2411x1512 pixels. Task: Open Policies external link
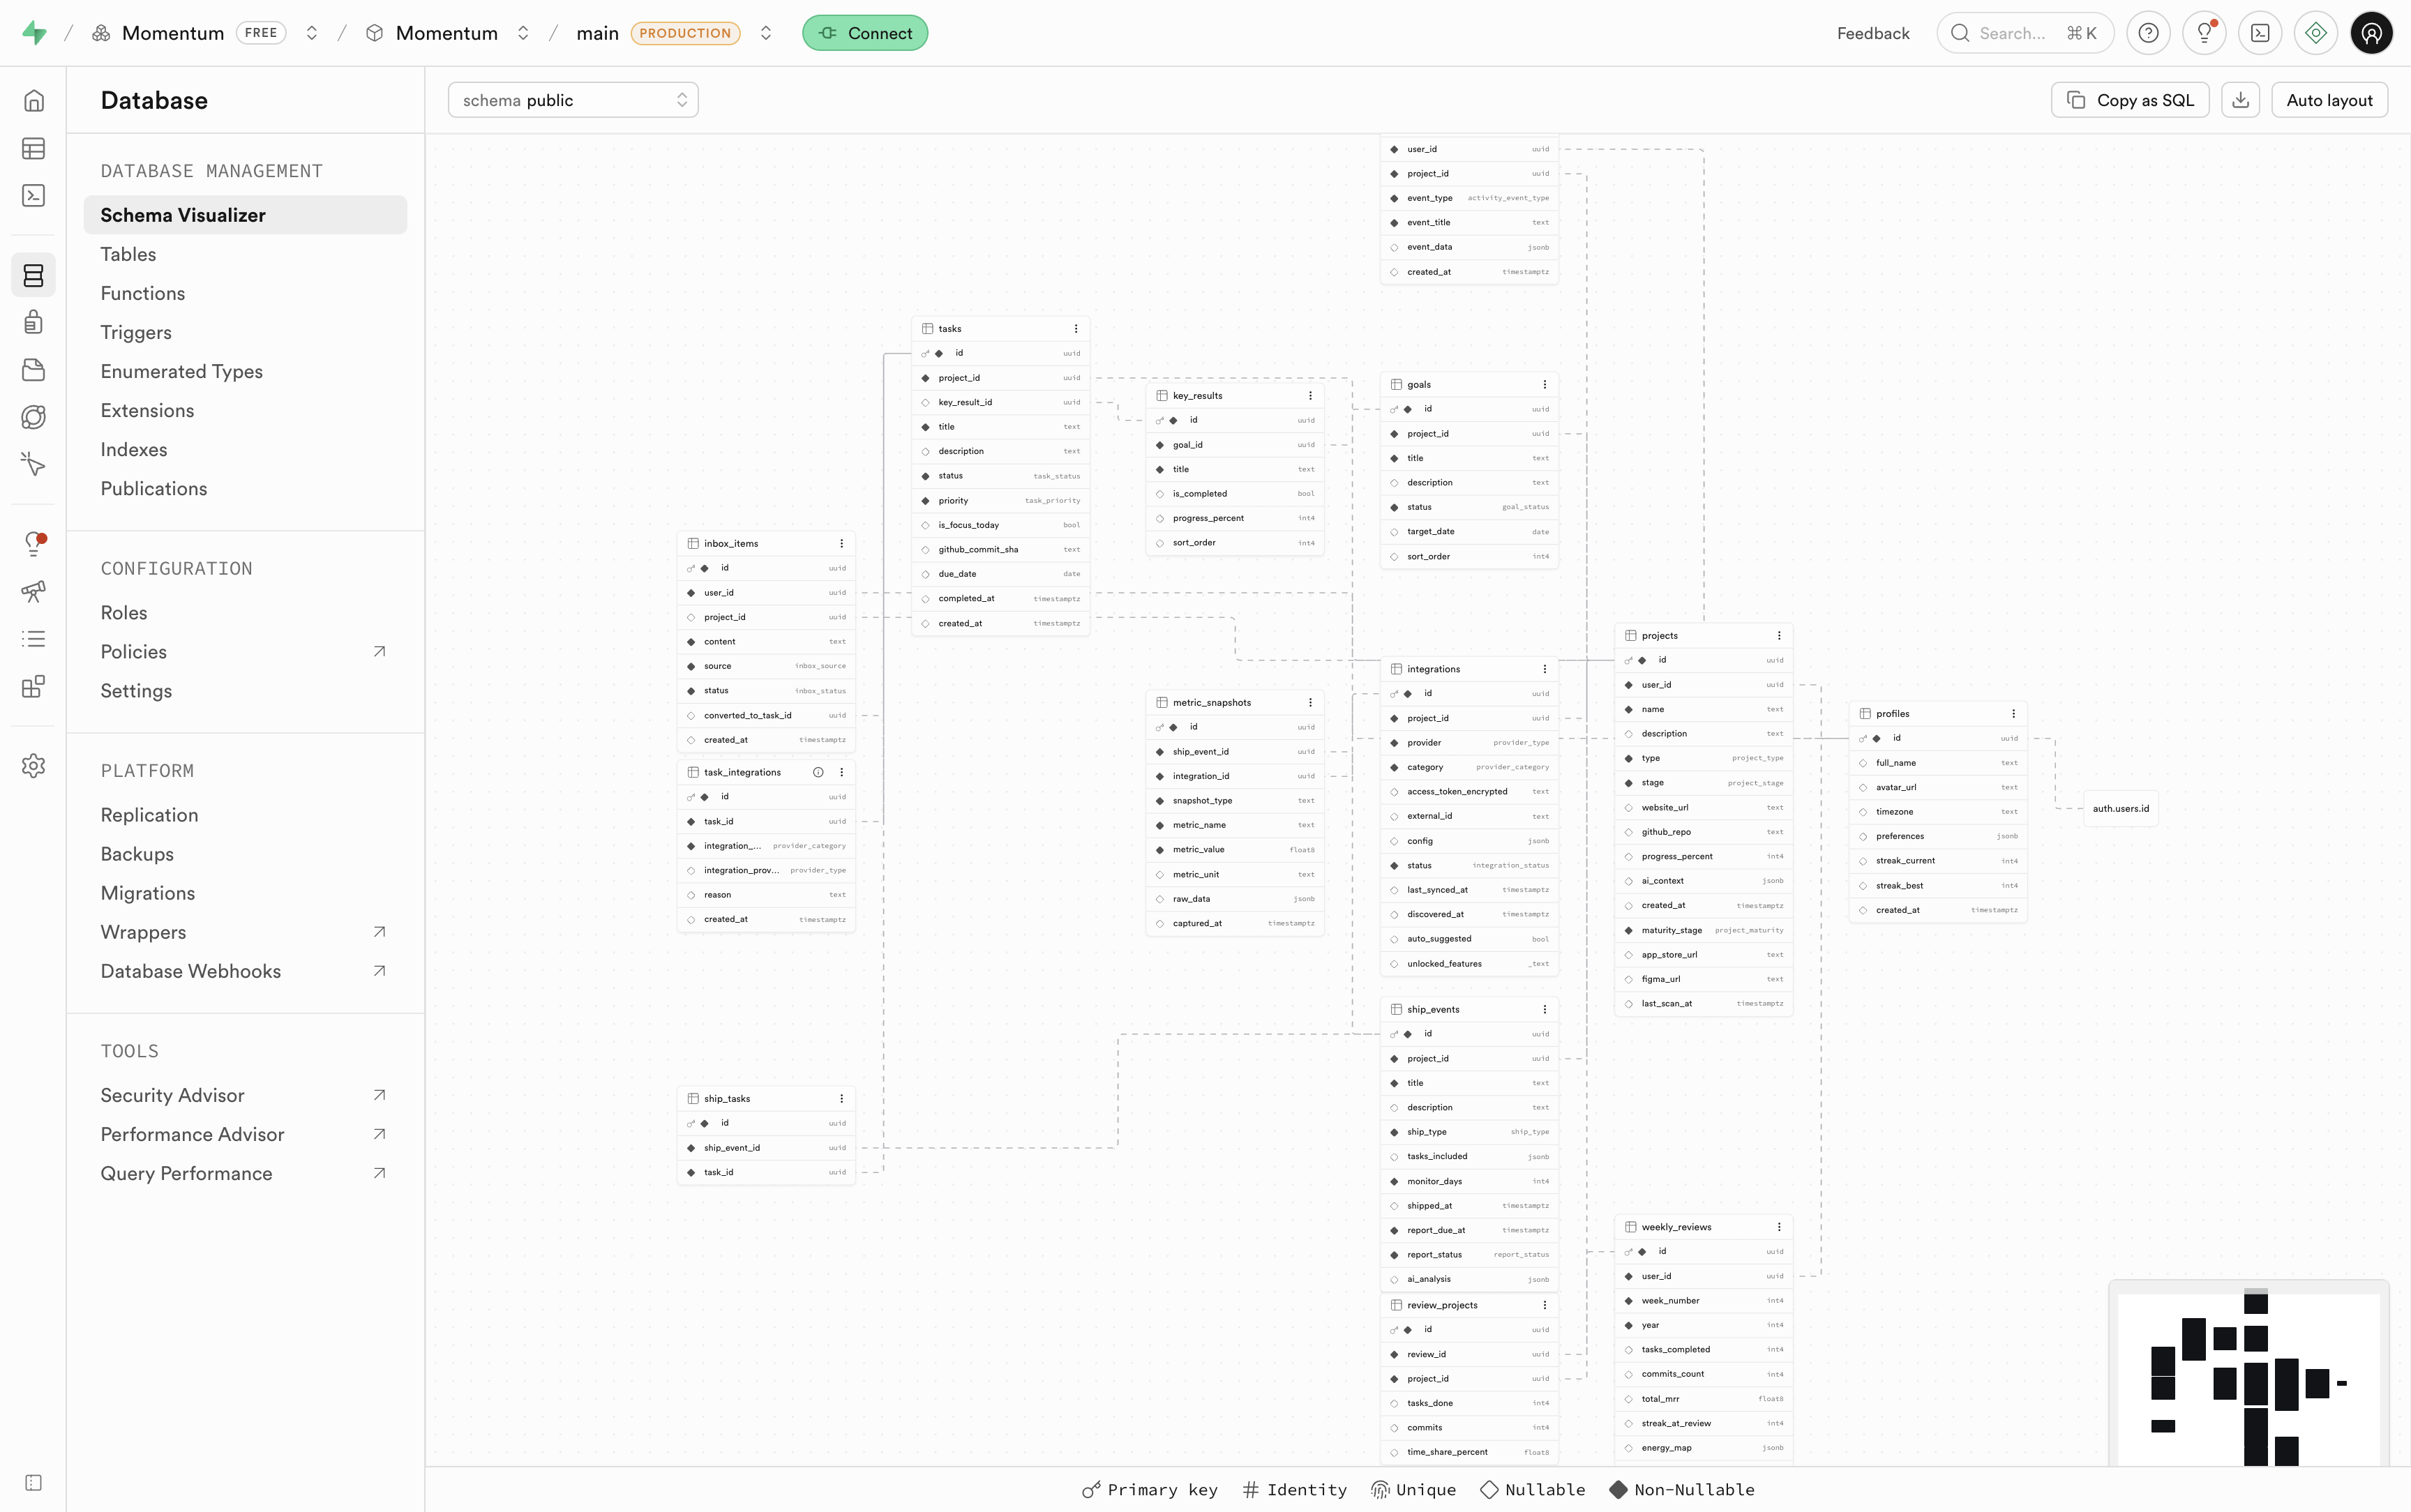point(245,652)
